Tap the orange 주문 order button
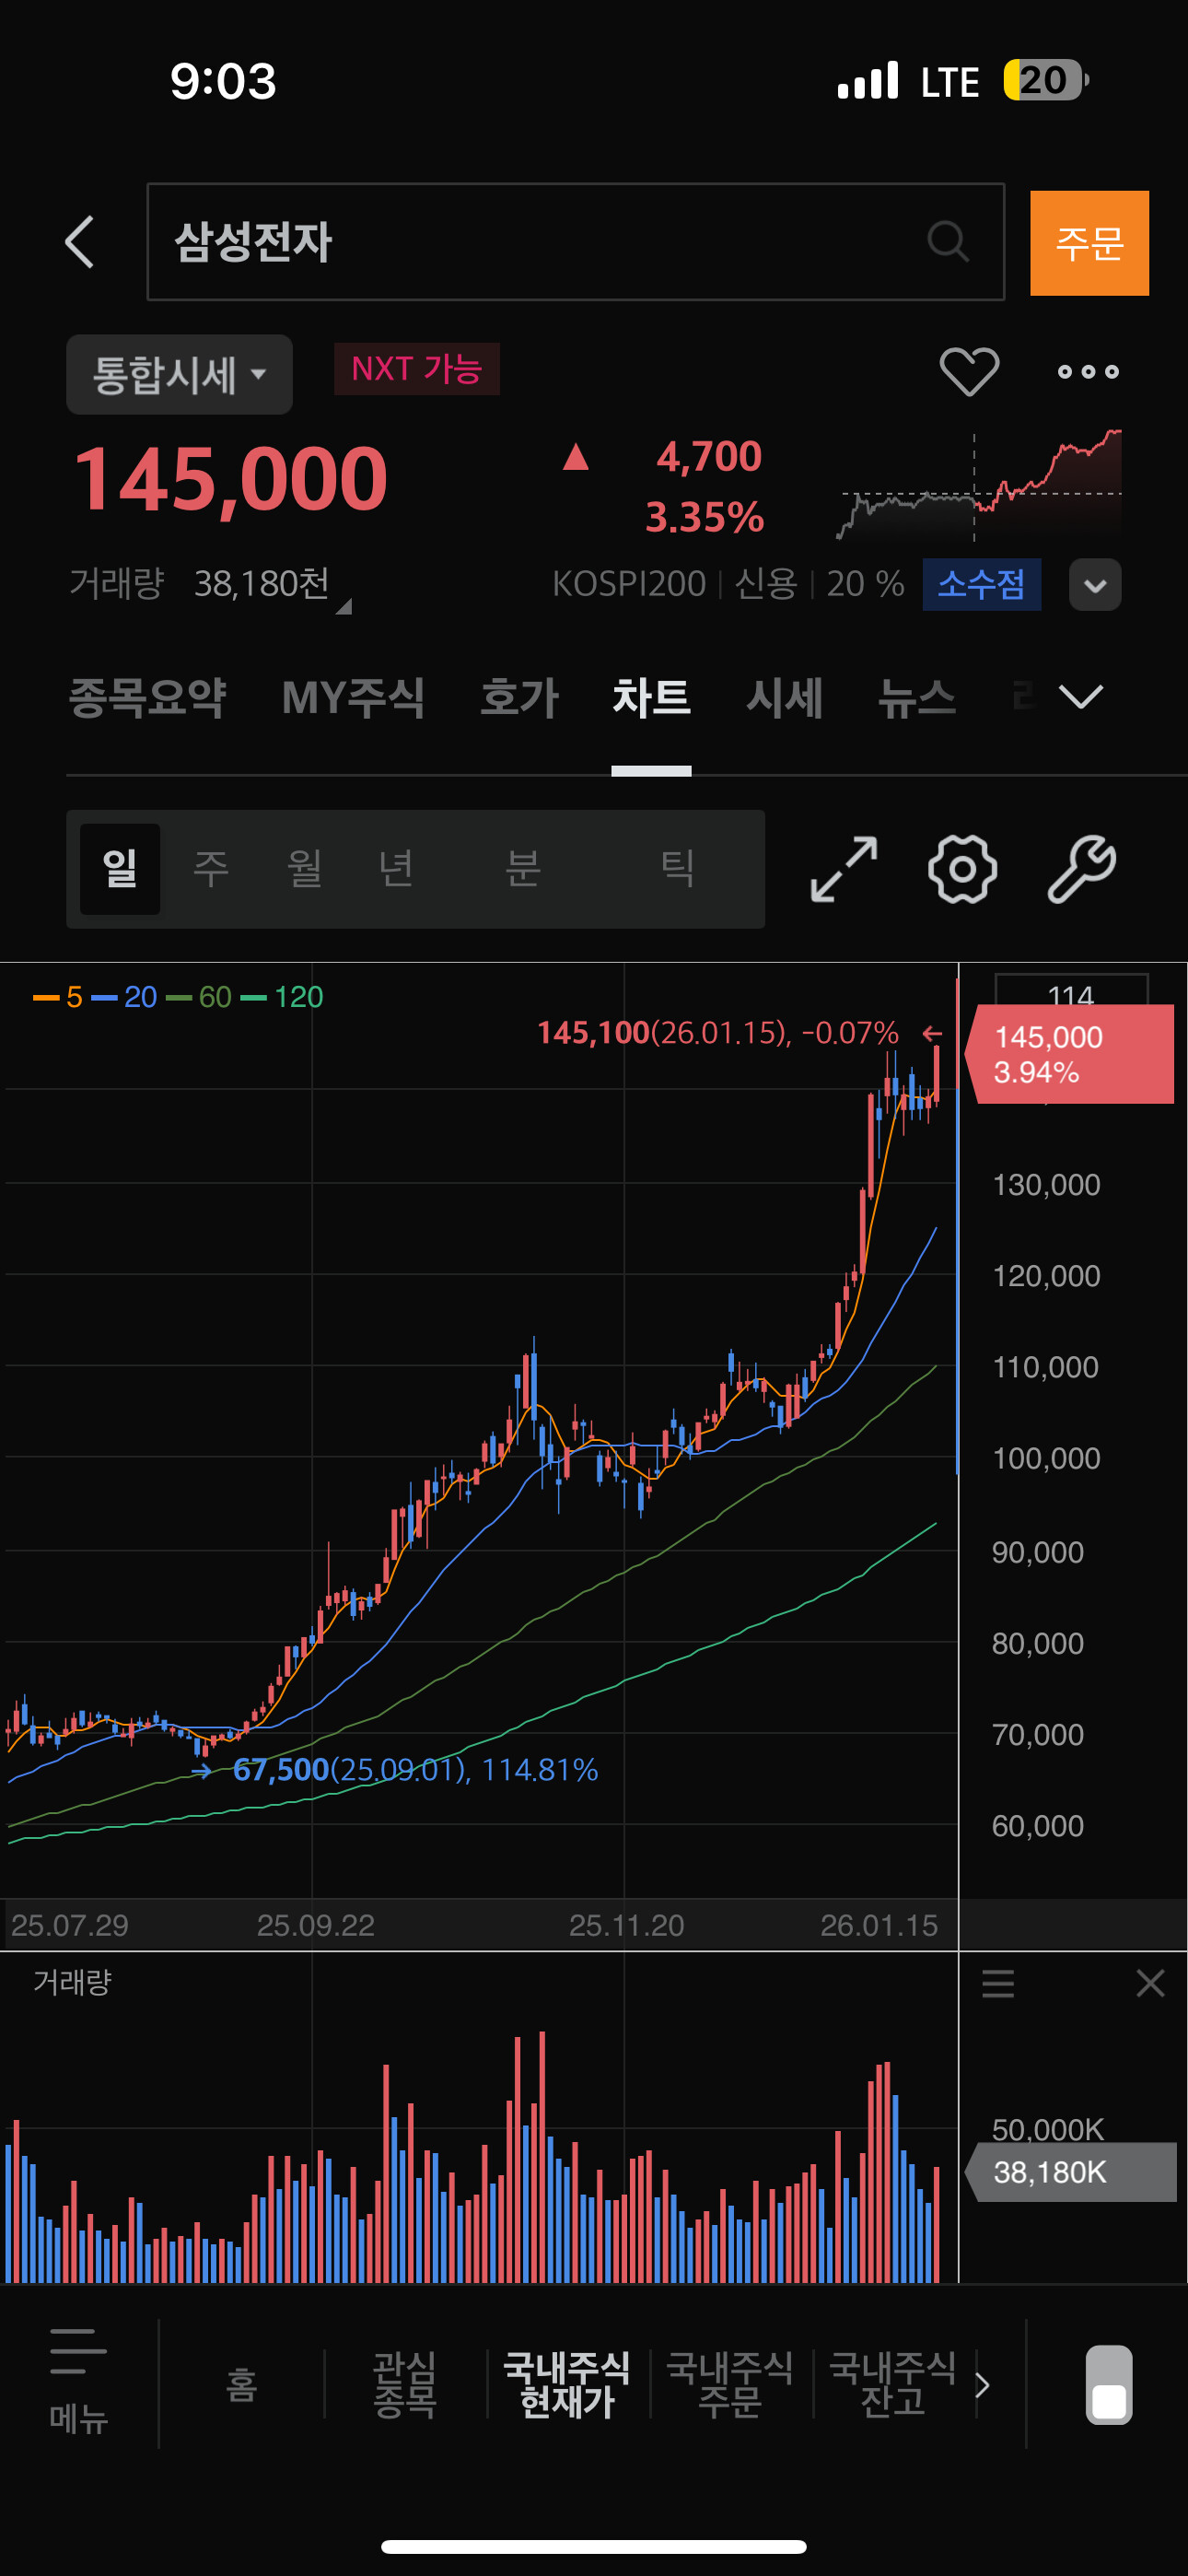 pos(1089,243)
